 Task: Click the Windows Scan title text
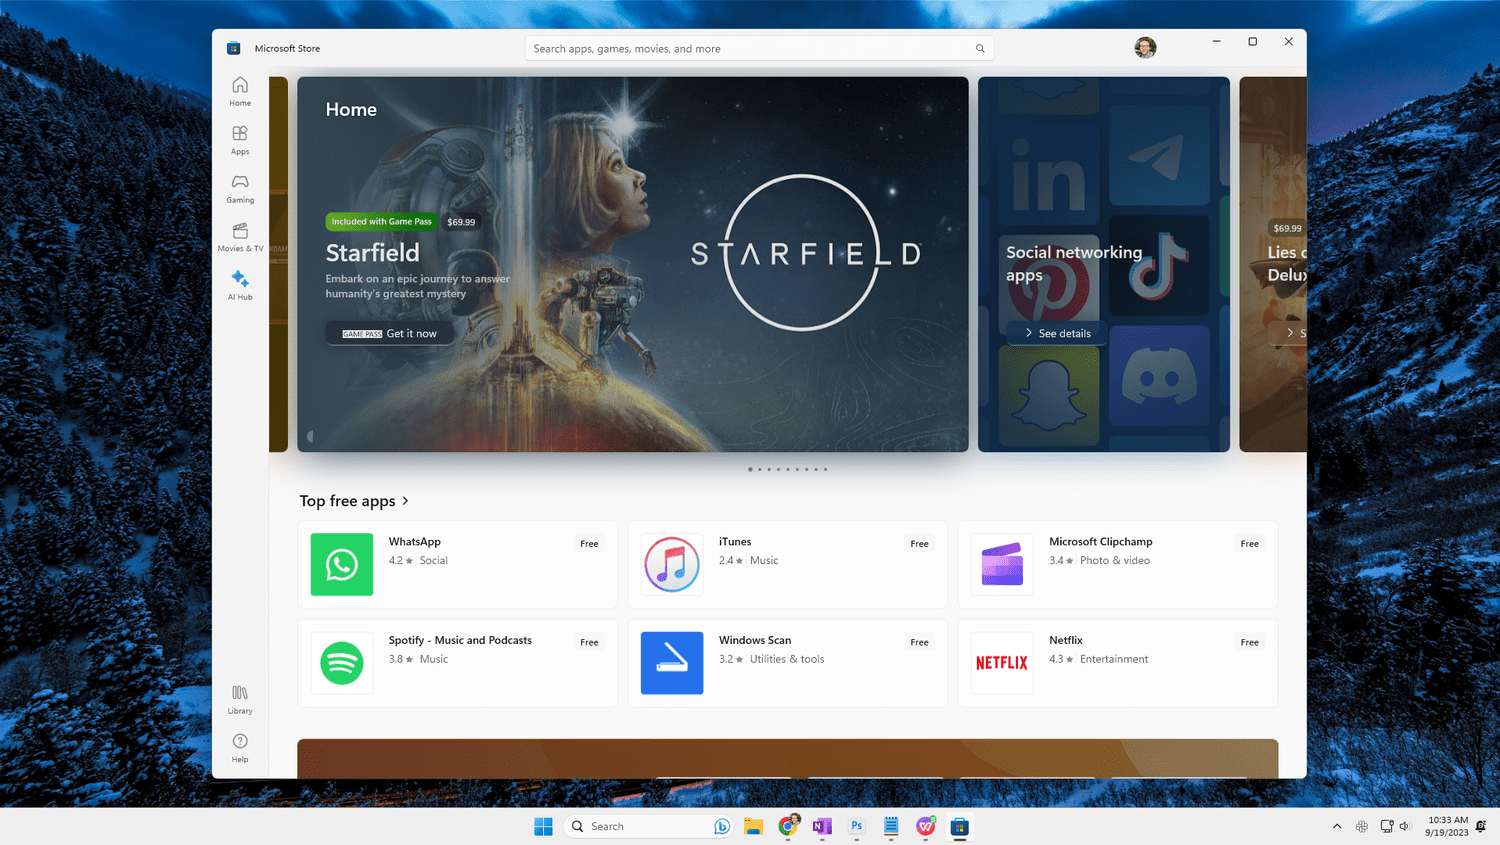[x=755, y=640]
